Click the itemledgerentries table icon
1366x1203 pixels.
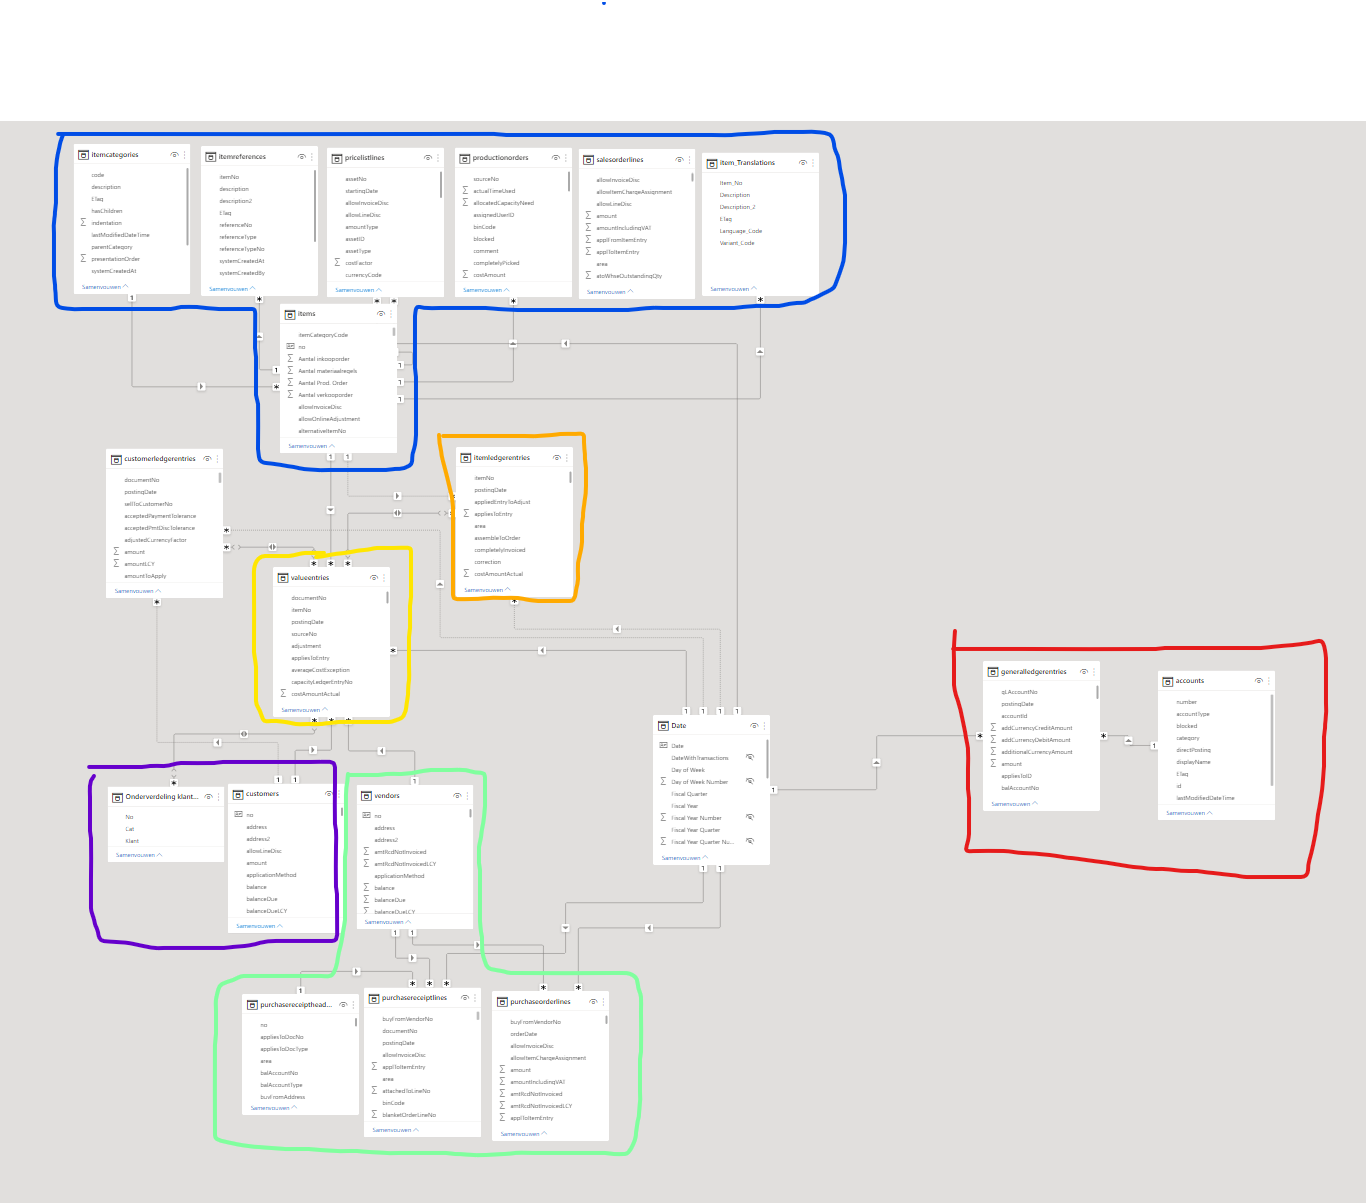(465, 458)
